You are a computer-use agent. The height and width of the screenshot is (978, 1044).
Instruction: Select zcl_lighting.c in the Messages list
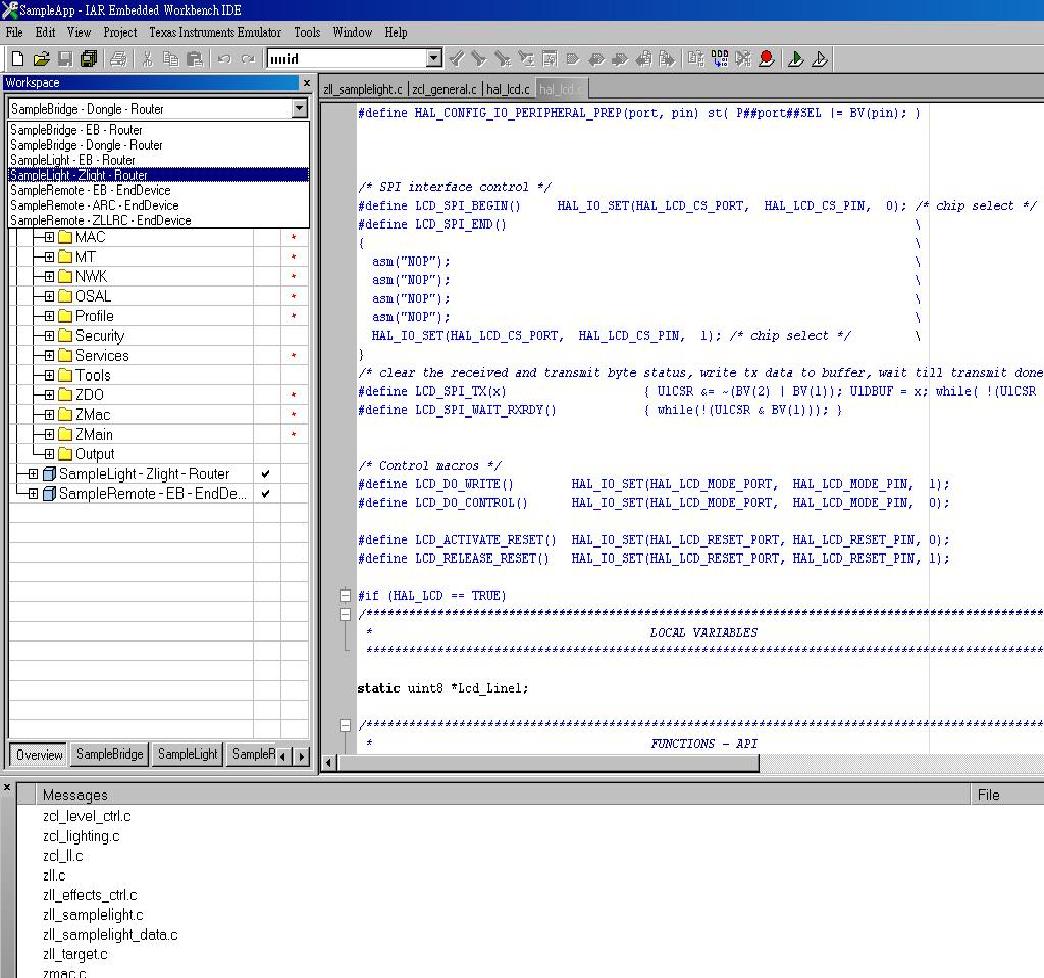click(81, 836)
